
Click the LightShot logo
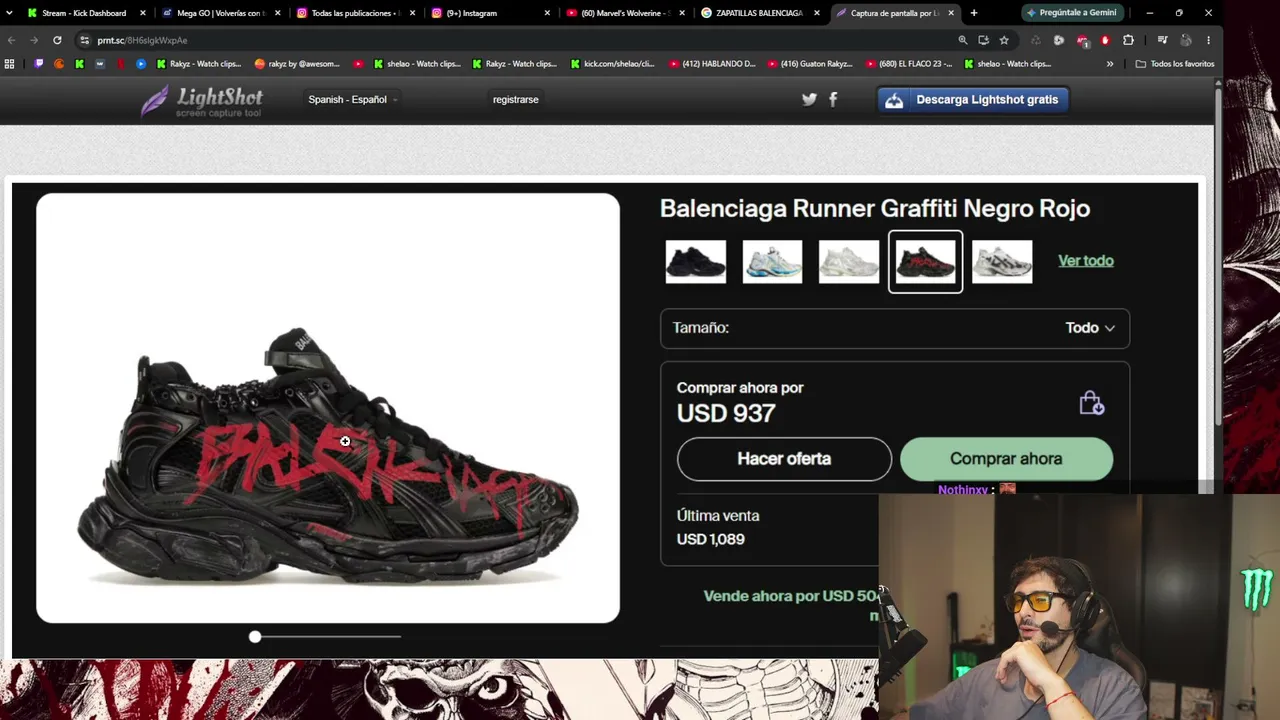201,100
